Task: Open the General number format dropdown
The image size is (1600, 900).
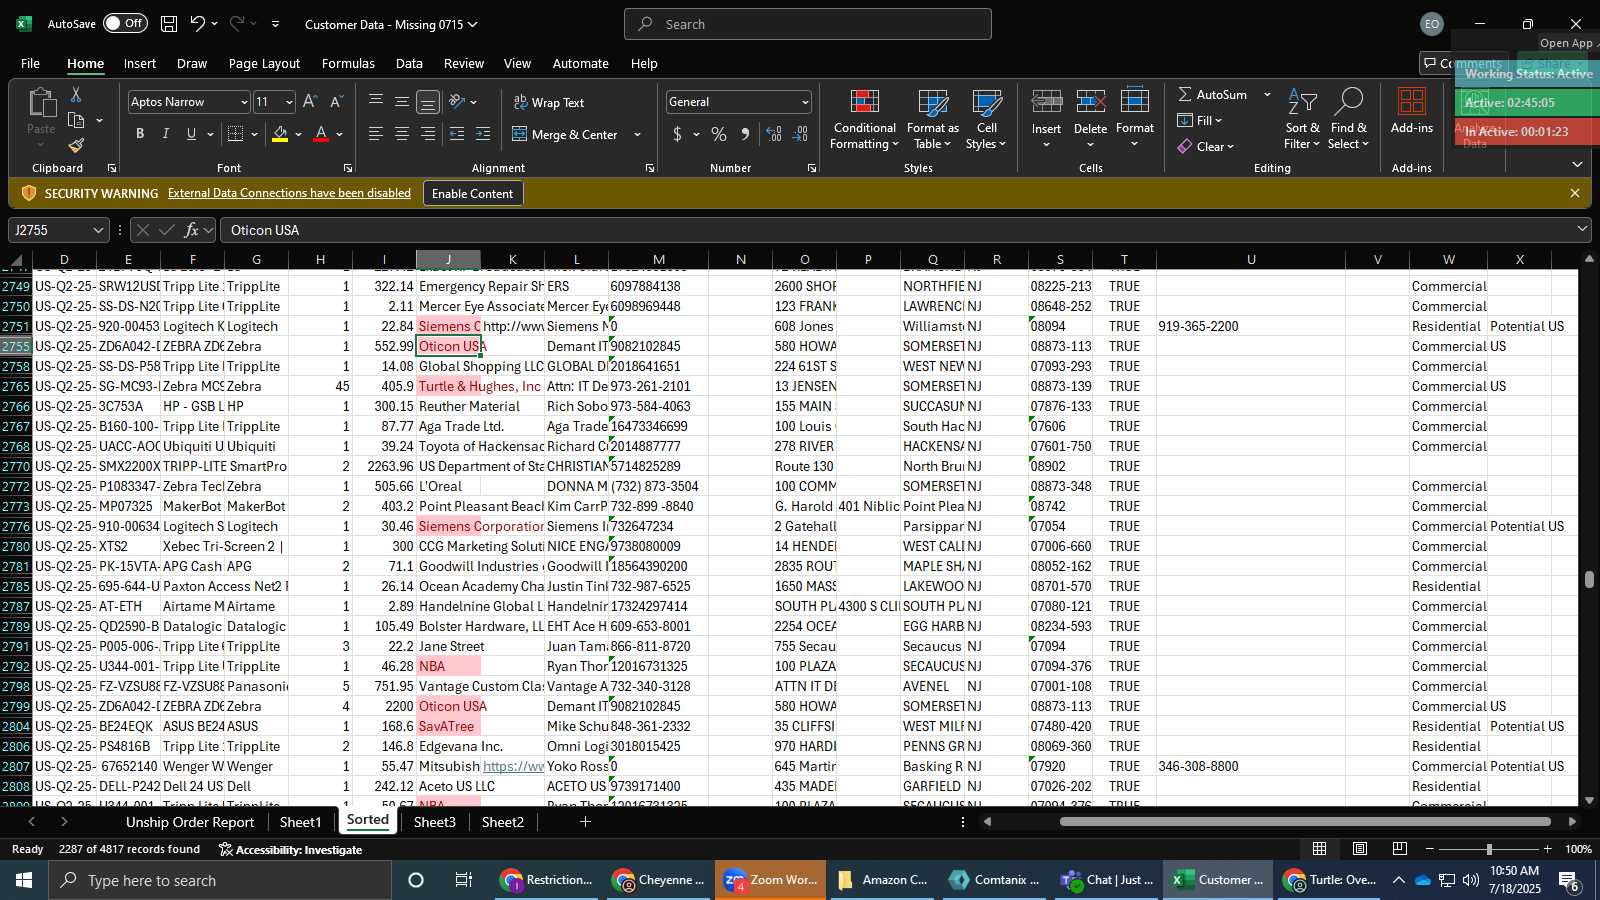Action: [x=805, y=102]
